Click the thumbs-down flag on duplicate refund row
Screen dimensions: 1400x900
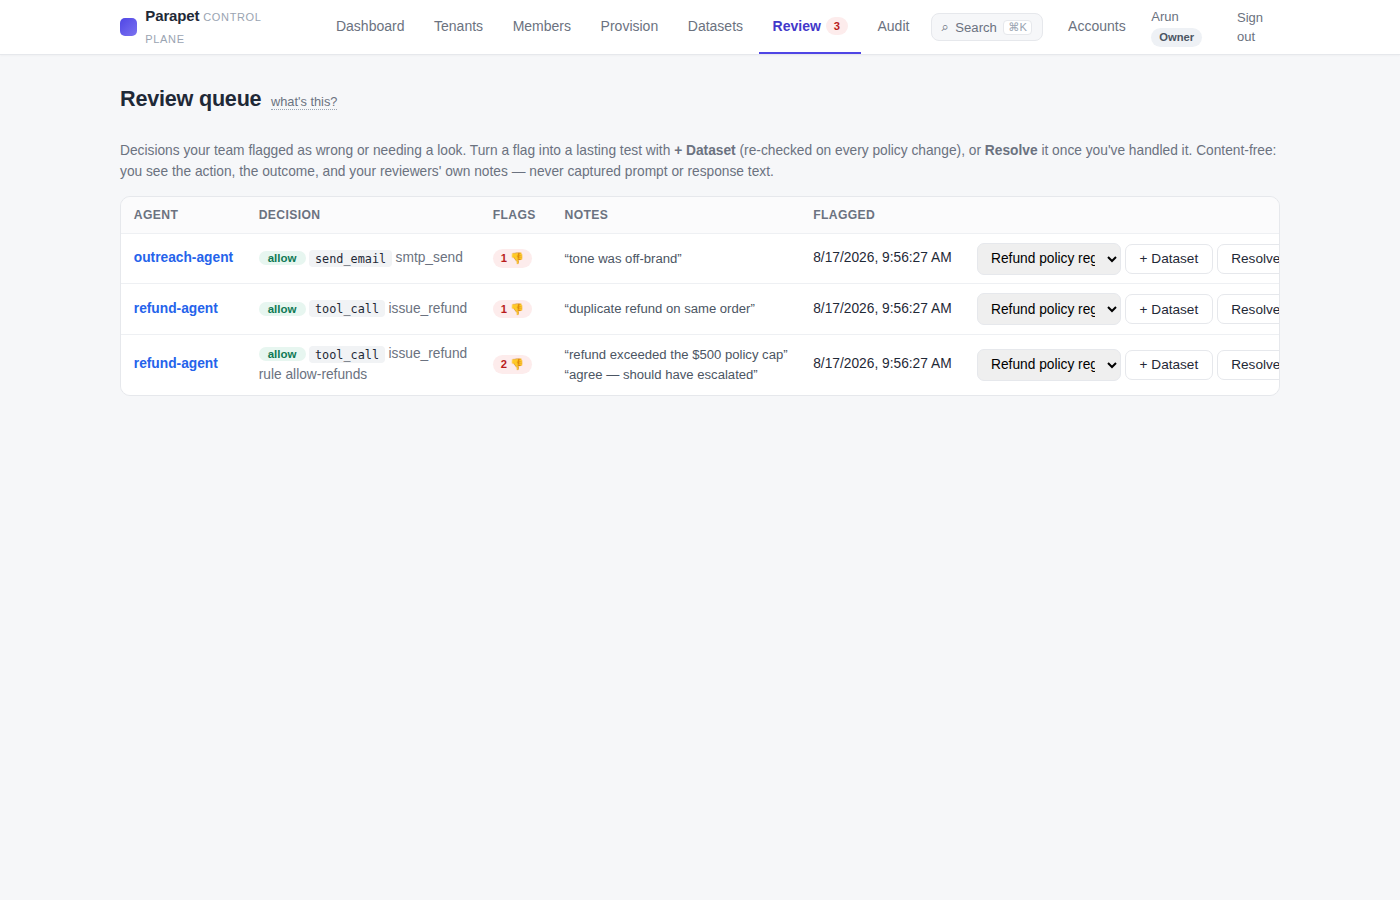pyautogui.click(x=511, y=309)
